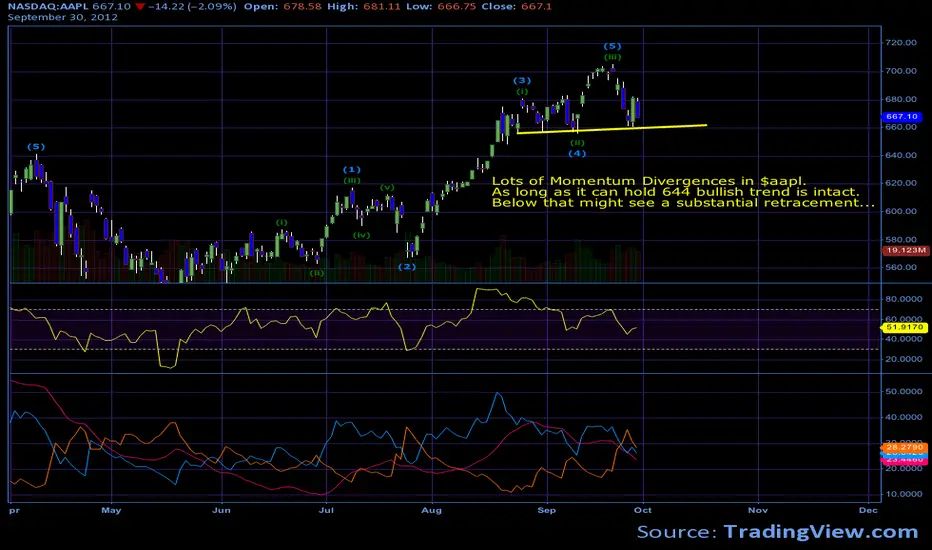Click the Oct label on time axis

(x=643, y=510)
